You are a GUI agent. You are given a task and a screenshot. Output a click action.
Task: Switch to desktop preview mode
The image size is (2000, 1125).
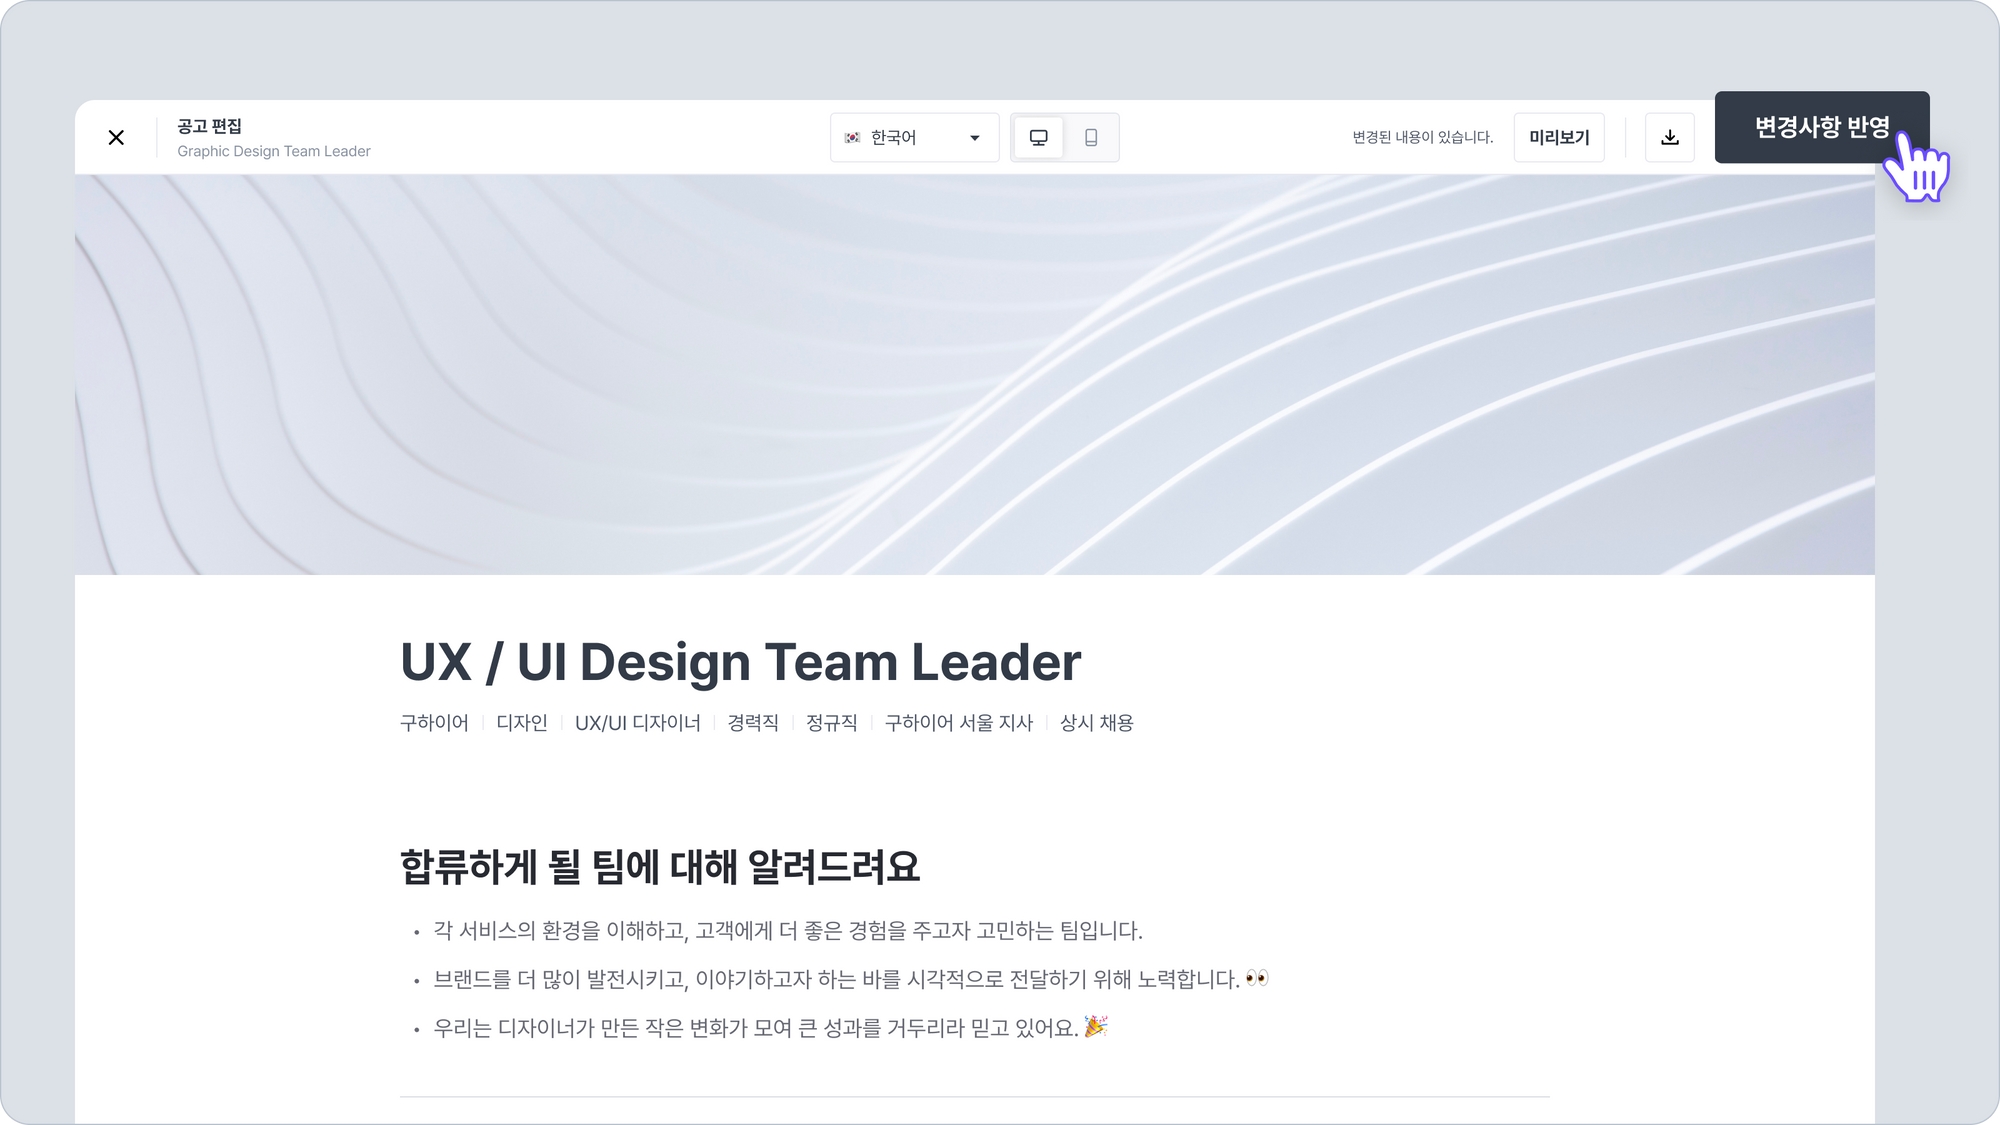pyautogui.click(x=1039, y=138)
